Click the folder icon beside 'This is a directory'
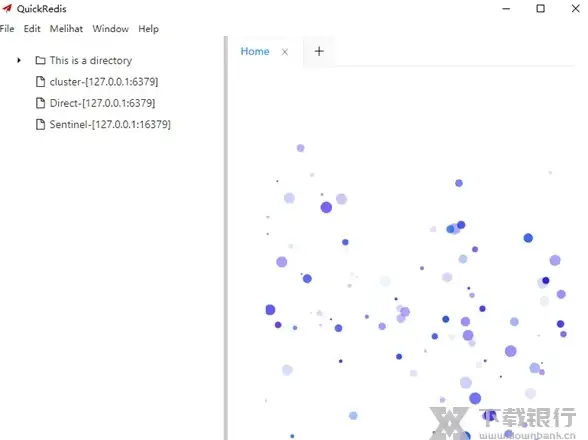The height and width of the screenshot is (440, 588). pos(40,60)
